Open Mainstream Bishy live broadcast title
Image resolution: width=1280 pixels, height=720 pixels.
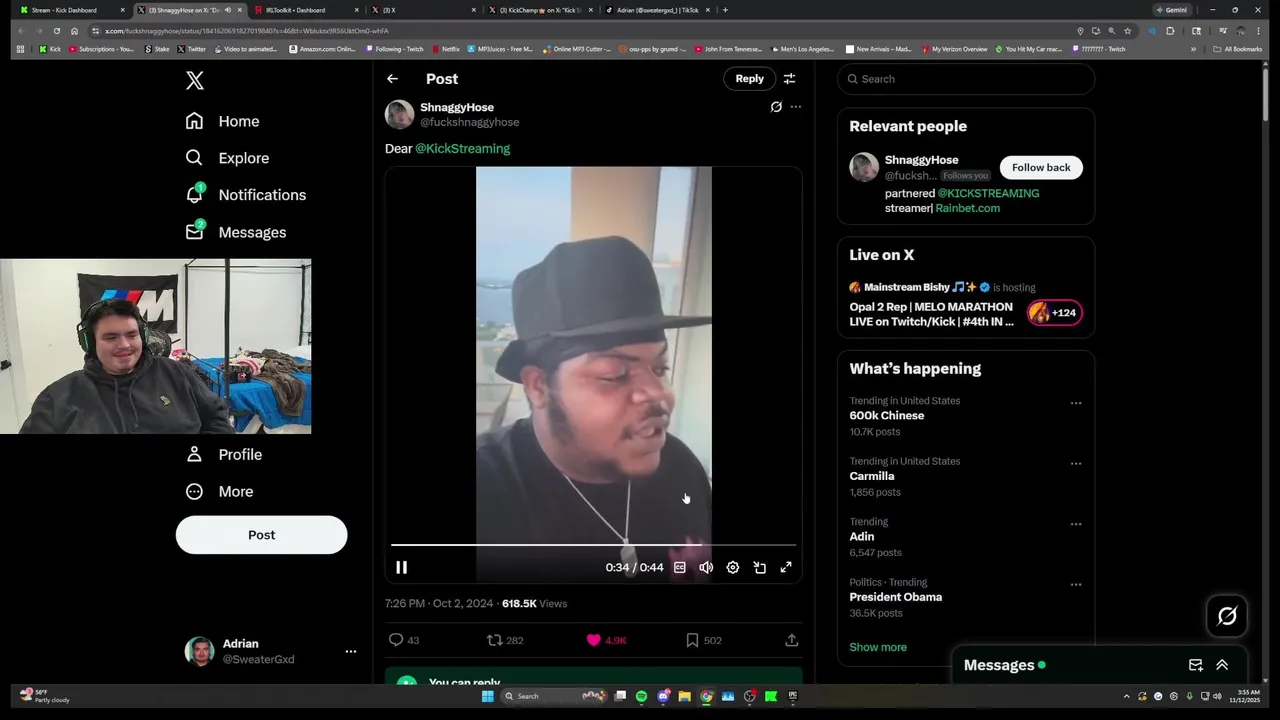(x=931, y=314)
